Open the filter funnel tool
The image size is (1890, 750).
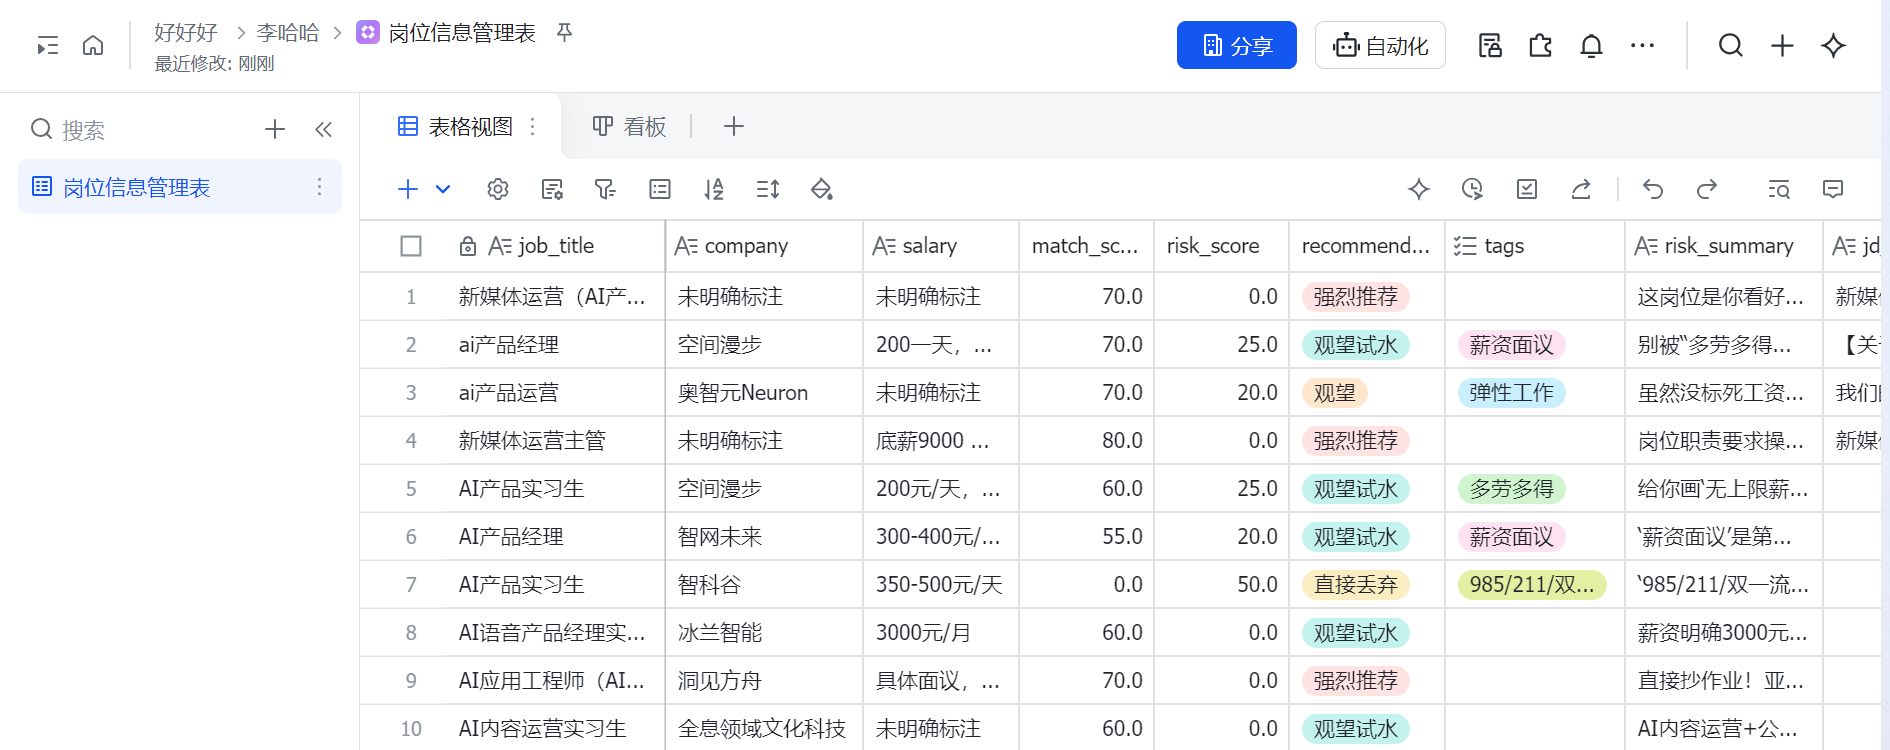point(605,189)
